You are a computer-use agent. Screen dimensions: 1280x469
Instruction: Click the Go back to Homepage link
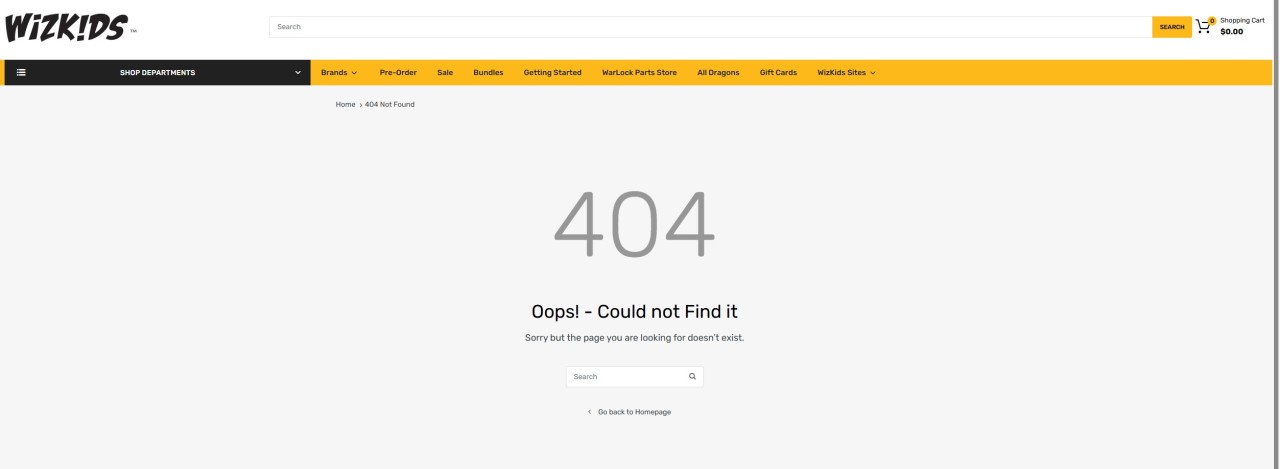pos(634,412)
